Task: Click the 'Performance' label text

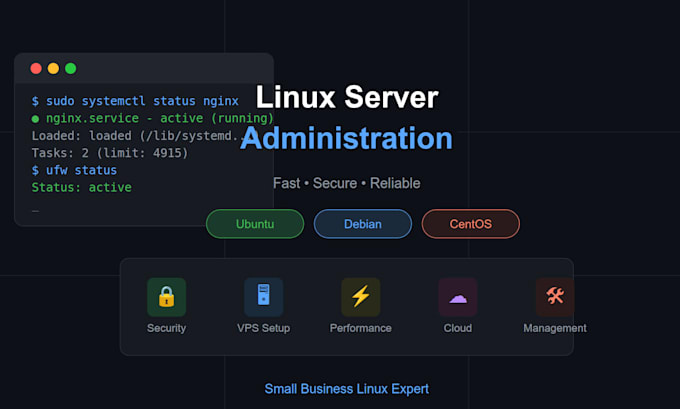Action: [361, 328]
